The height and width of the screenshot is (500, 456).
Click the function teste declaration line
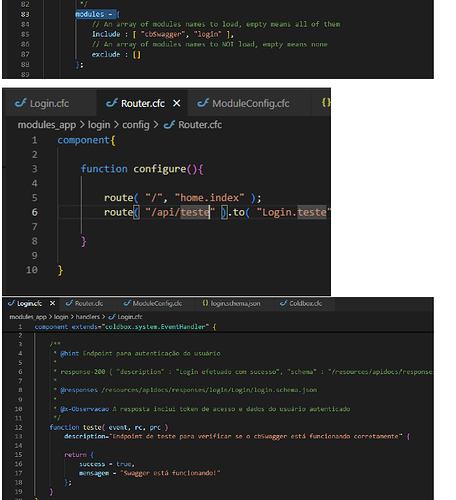(x=109, y=427)
